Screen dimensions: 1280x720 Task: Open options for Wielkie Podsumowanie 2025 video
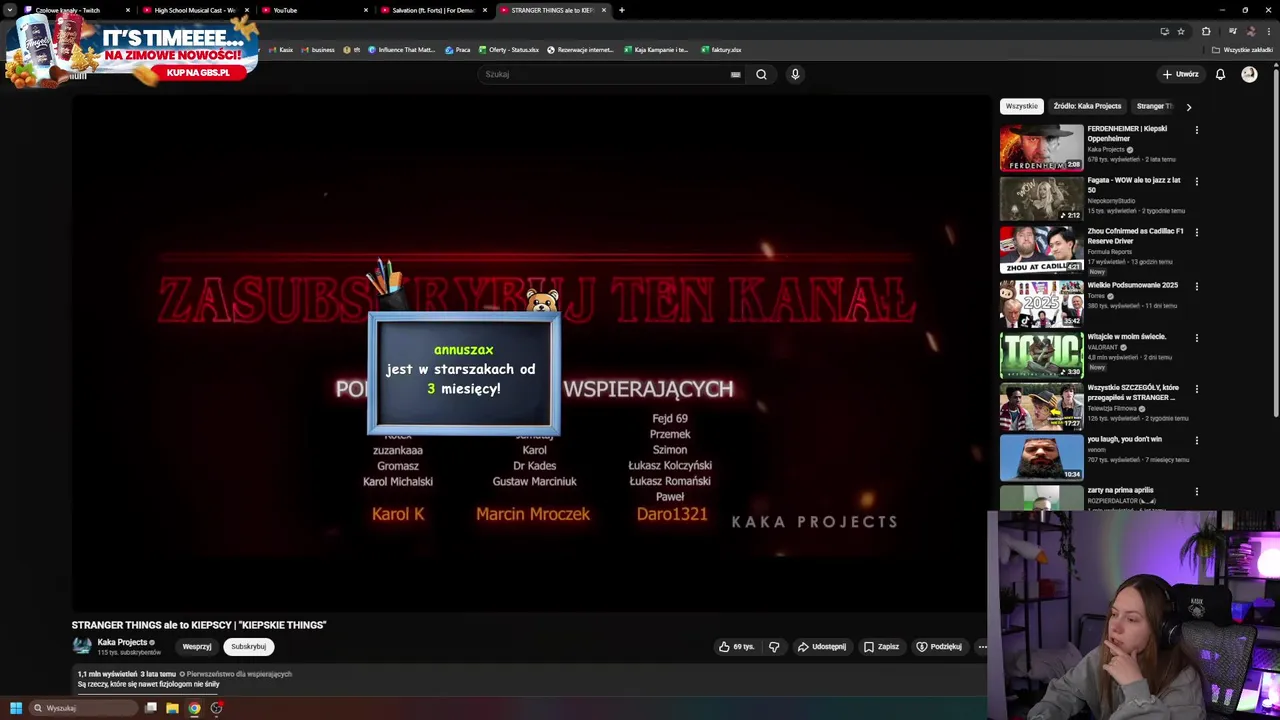tap(1196, 286)
